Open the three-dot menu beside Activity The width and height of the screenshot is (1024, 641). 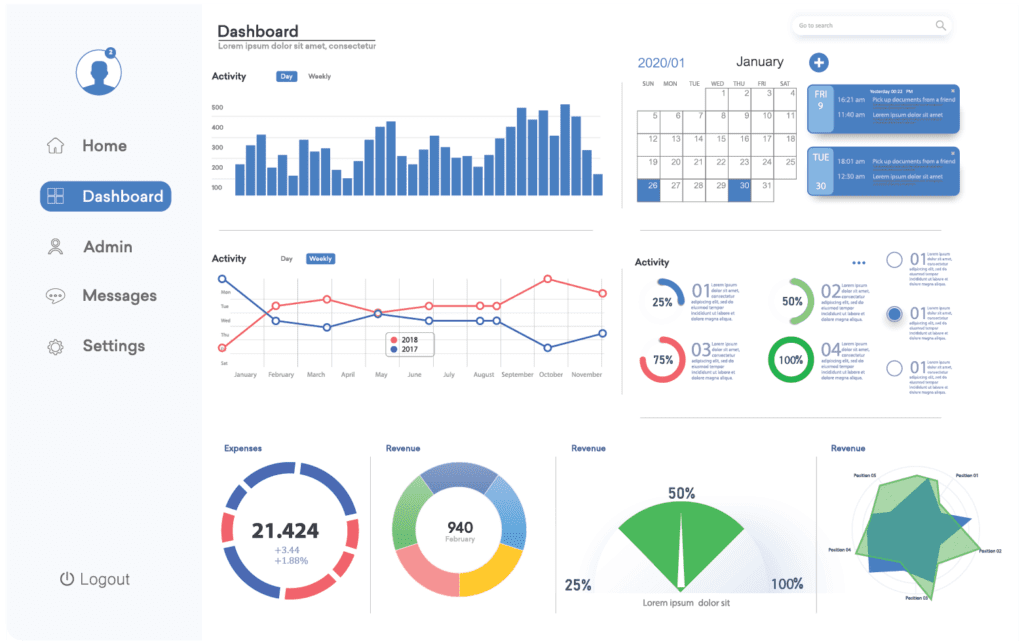point(858,263)
